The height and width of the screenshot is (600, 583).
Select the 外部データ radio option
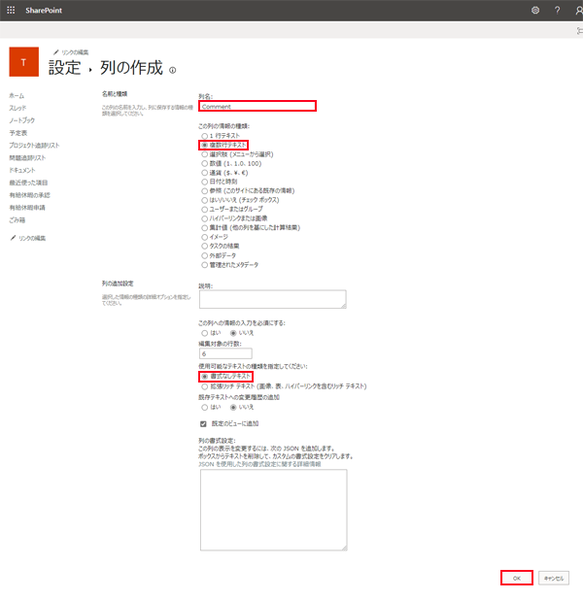pyautogui.click(x=205, y=255)
